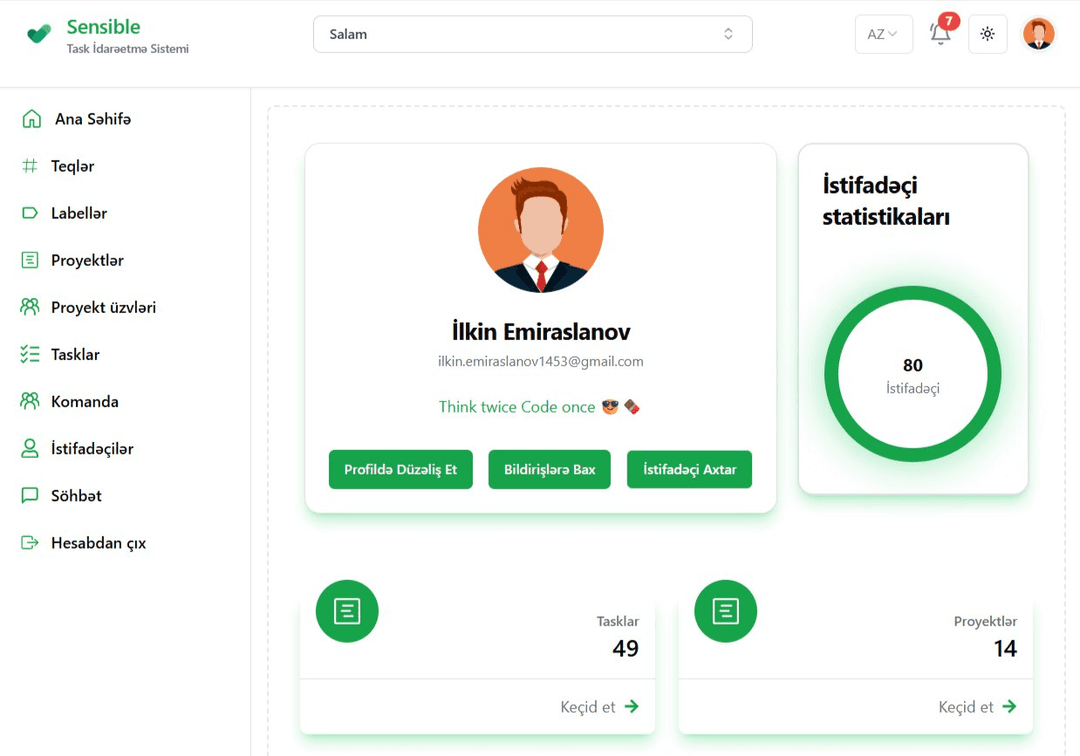1080x756 pixels.
Task: Click Profildə Düzəliş Et button
Action: (401, 470)
